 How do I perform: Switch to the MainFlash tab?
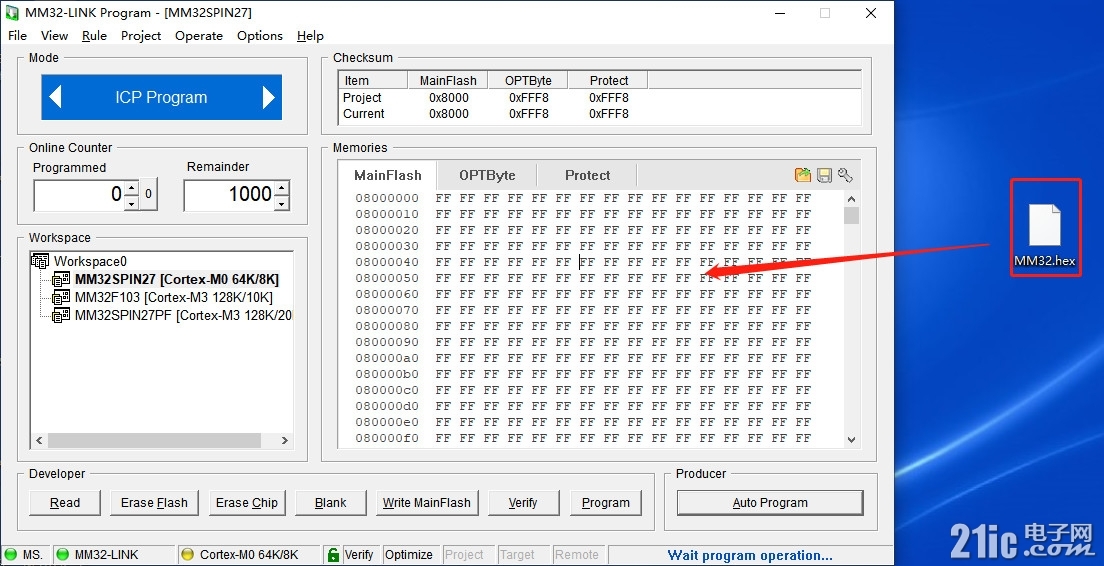(x=387, y=175)
